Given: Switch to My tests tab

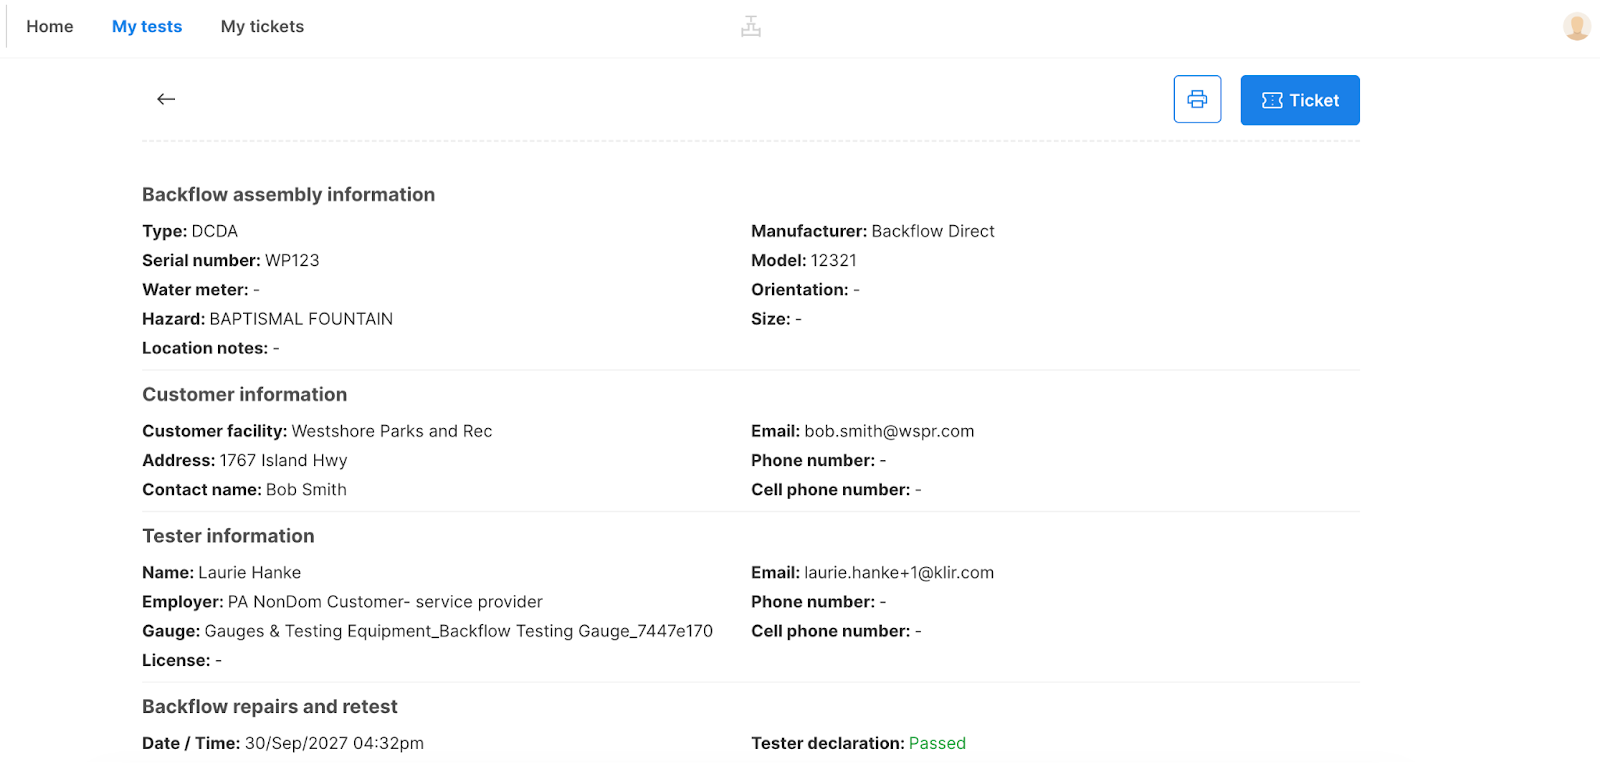Looking at the screenshot, I should click(x=147, y=27).
